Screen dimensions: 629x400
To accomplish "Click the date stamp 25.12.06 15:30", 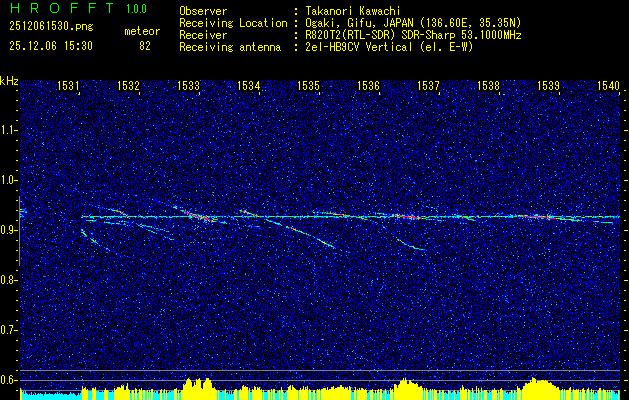I will click(51, 46).
